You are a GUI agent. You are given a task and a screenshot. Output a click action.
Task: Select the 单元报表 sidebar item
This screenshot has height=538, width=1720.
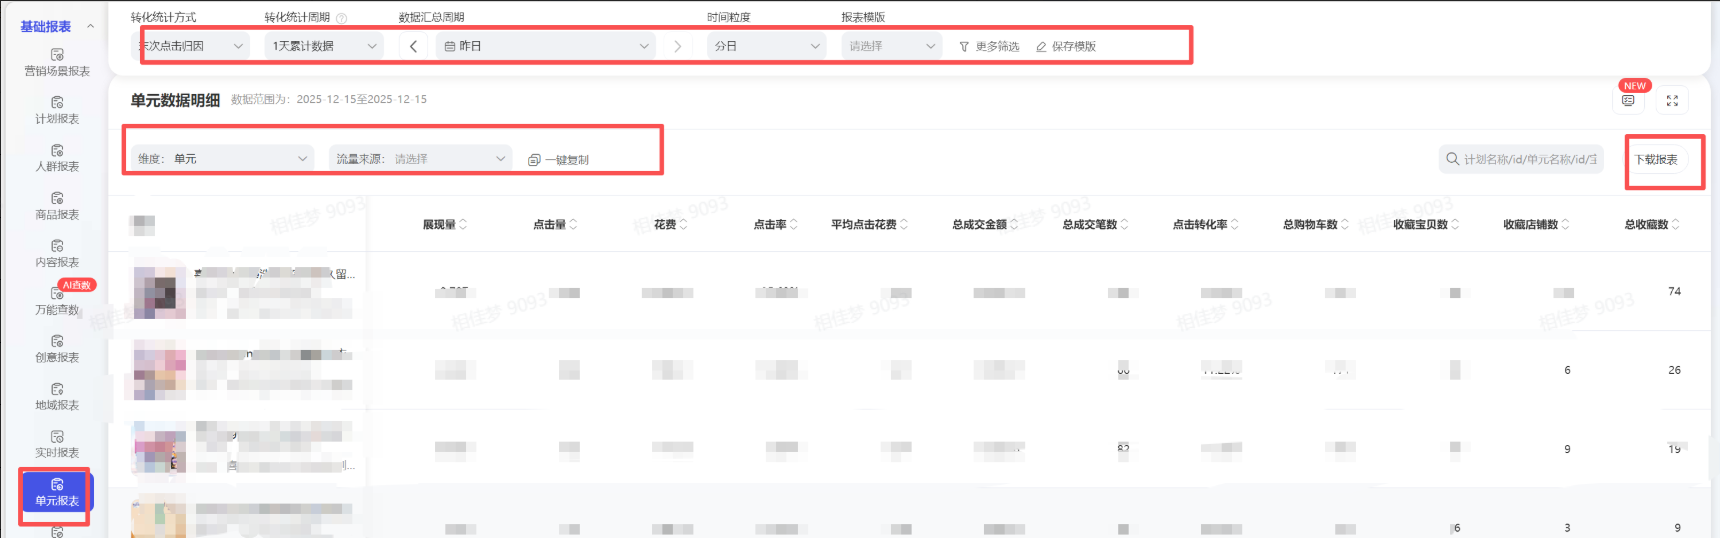click(x=57, y=492)
